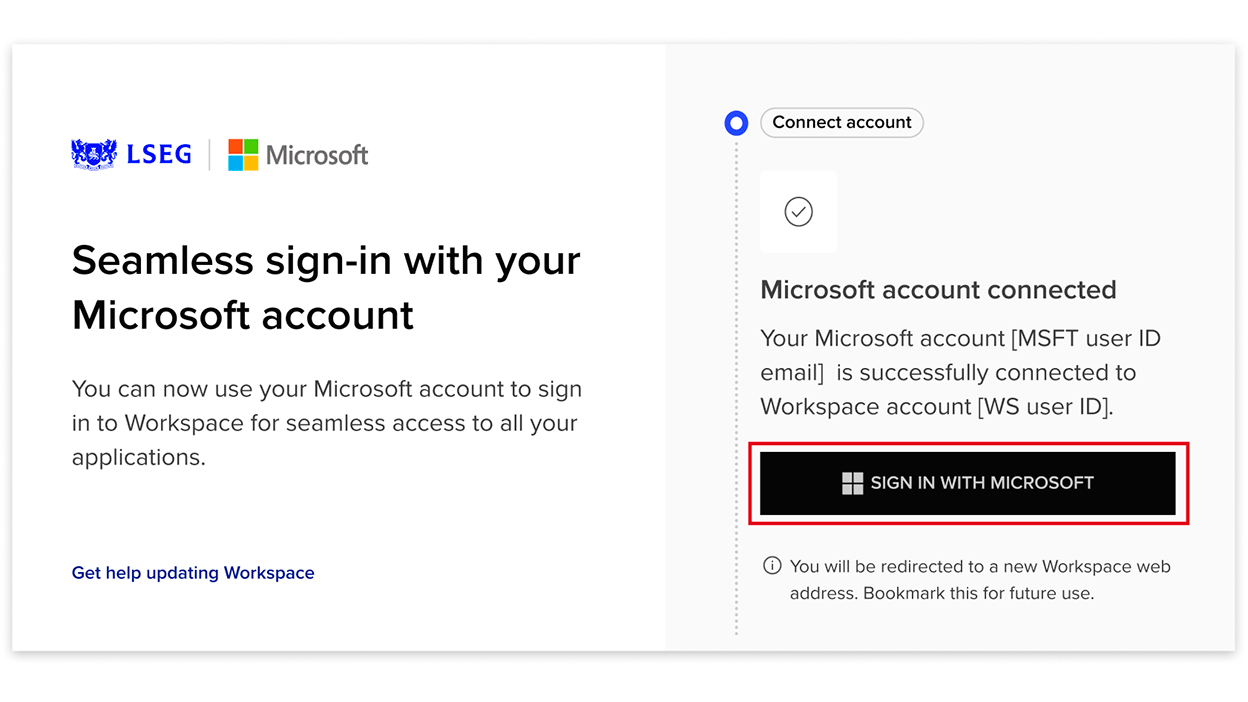
Task: Click the LSEG logo
Action: click(x=131, y=154)
